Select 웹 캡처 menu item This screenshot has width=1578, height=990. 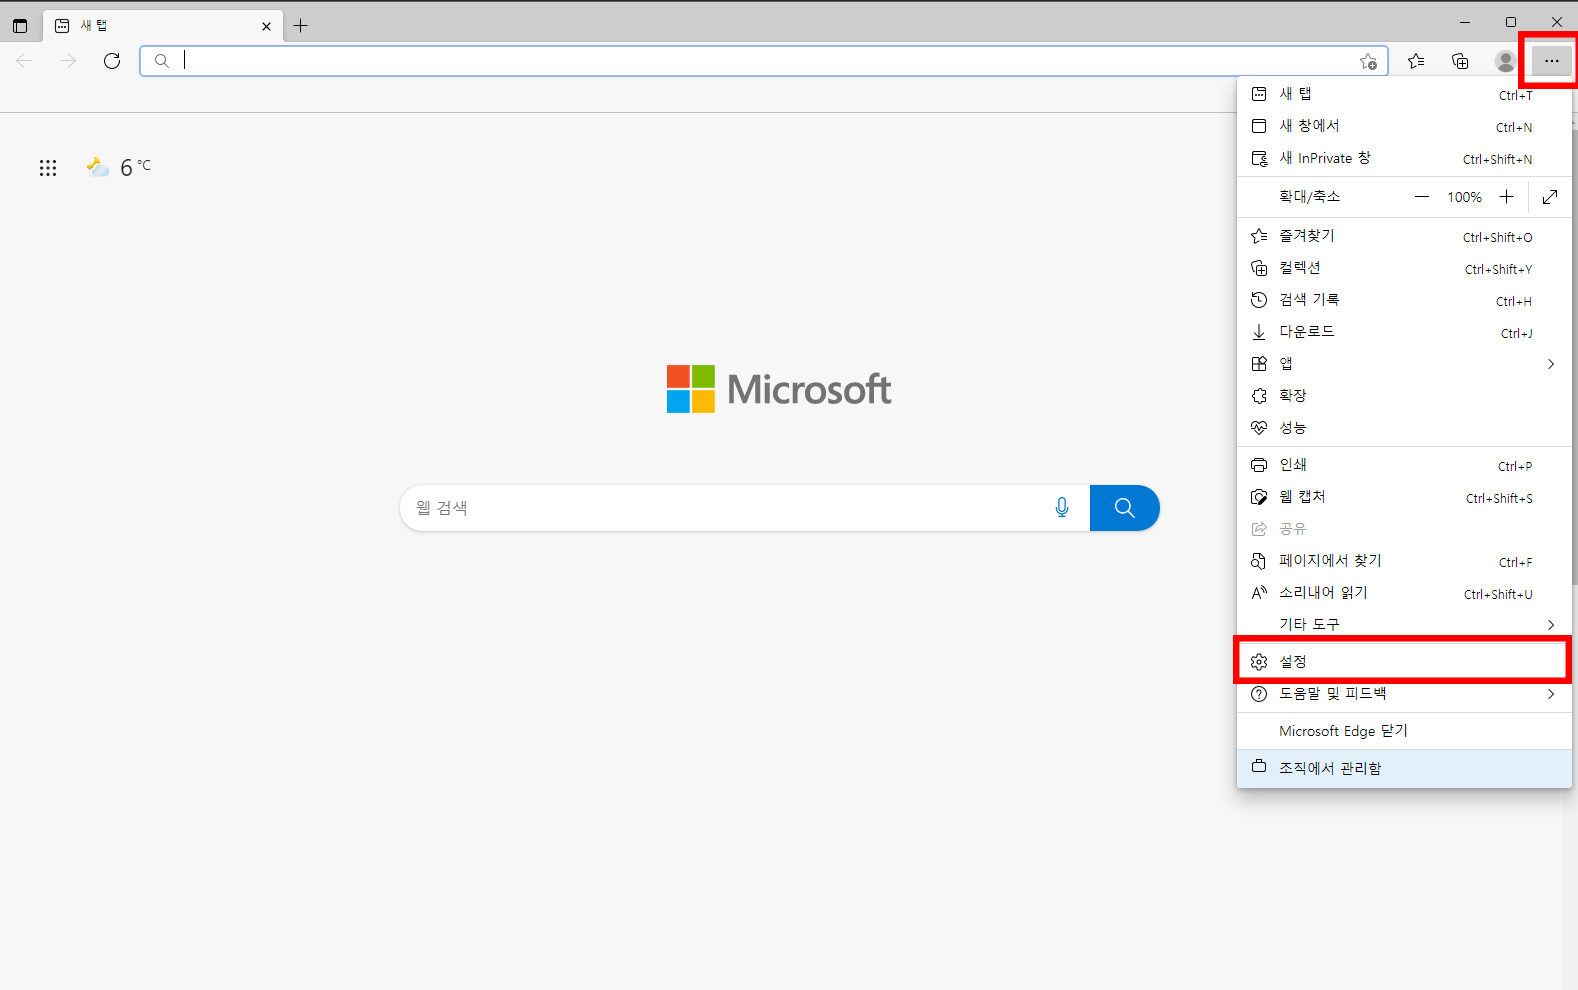pos(1404,497)
